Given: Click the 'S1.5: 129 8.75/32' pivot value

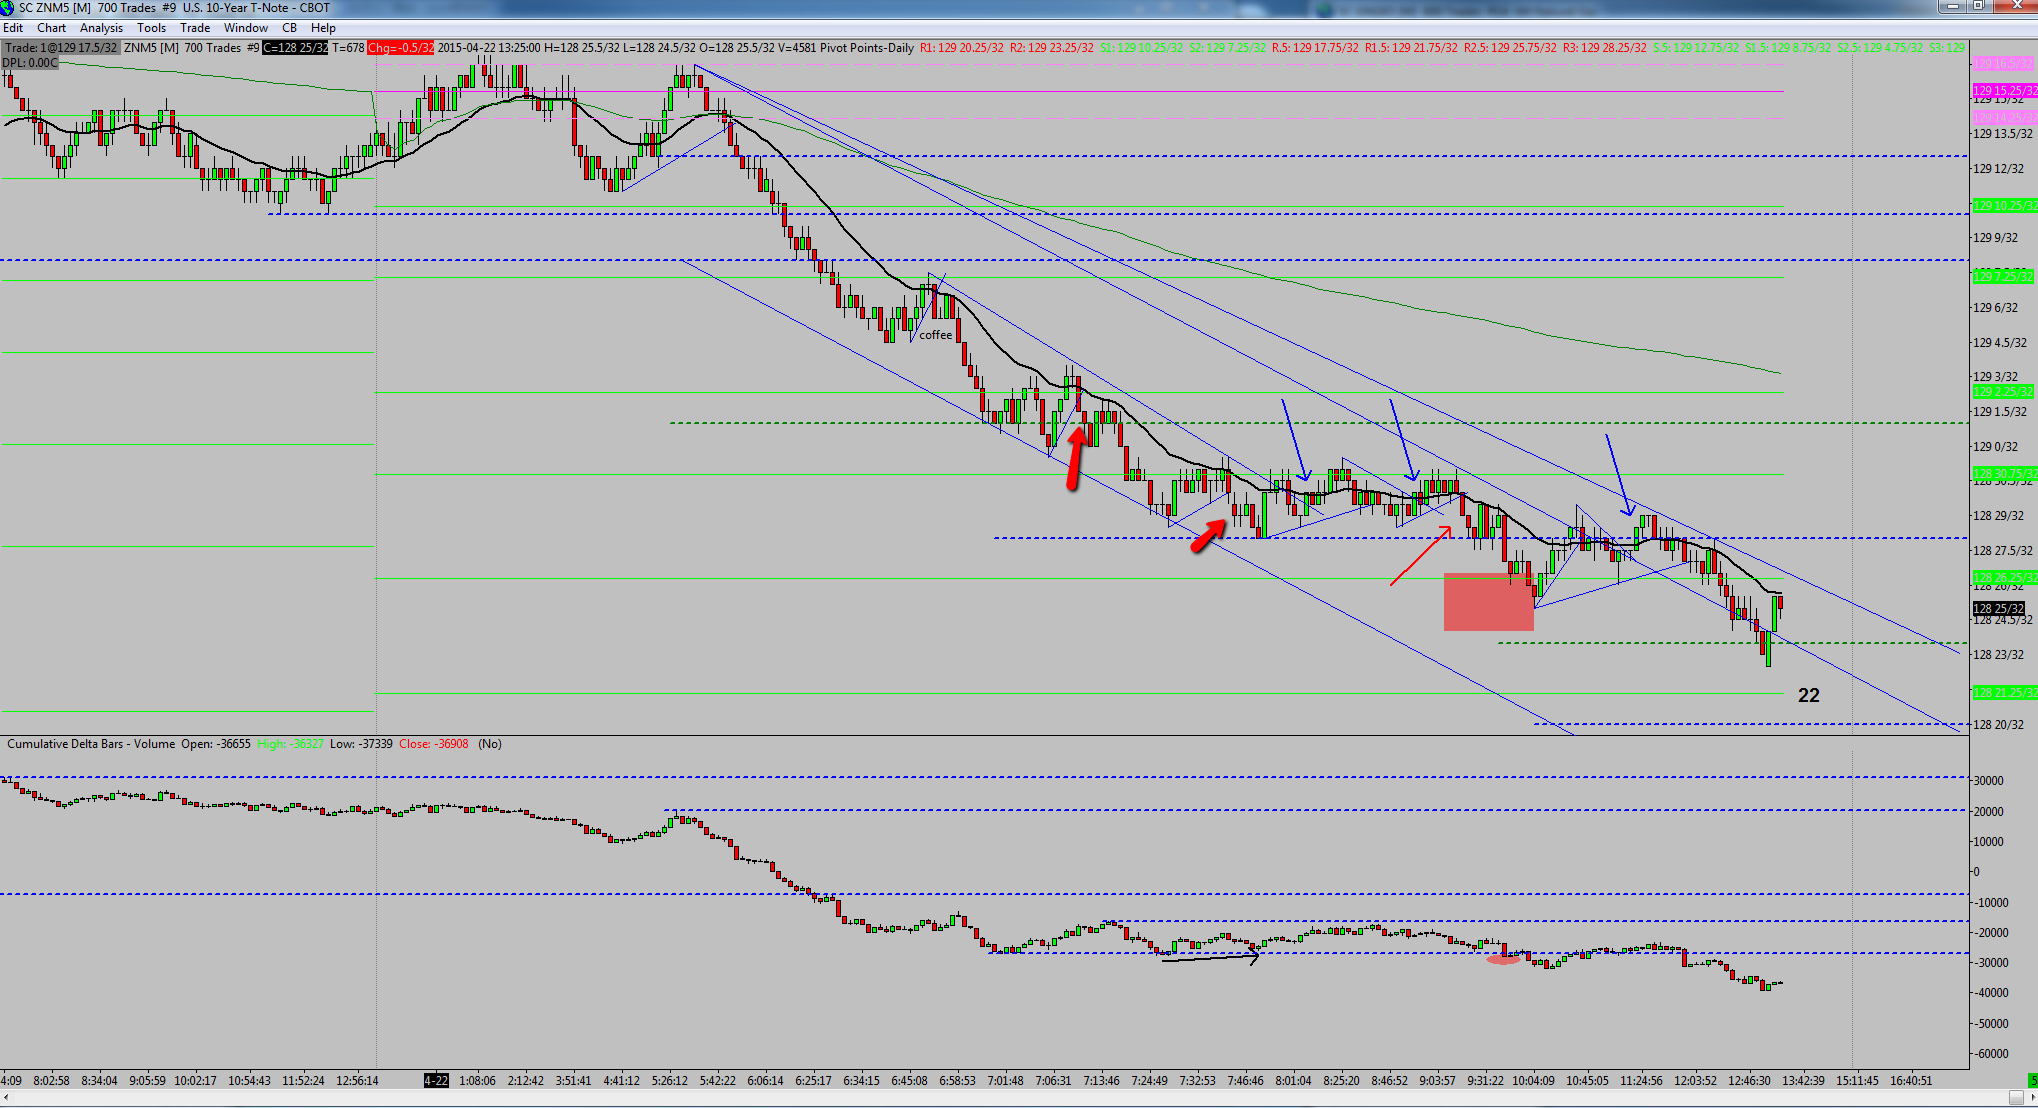Looking at the screenshot, I should click(1789, 48).
